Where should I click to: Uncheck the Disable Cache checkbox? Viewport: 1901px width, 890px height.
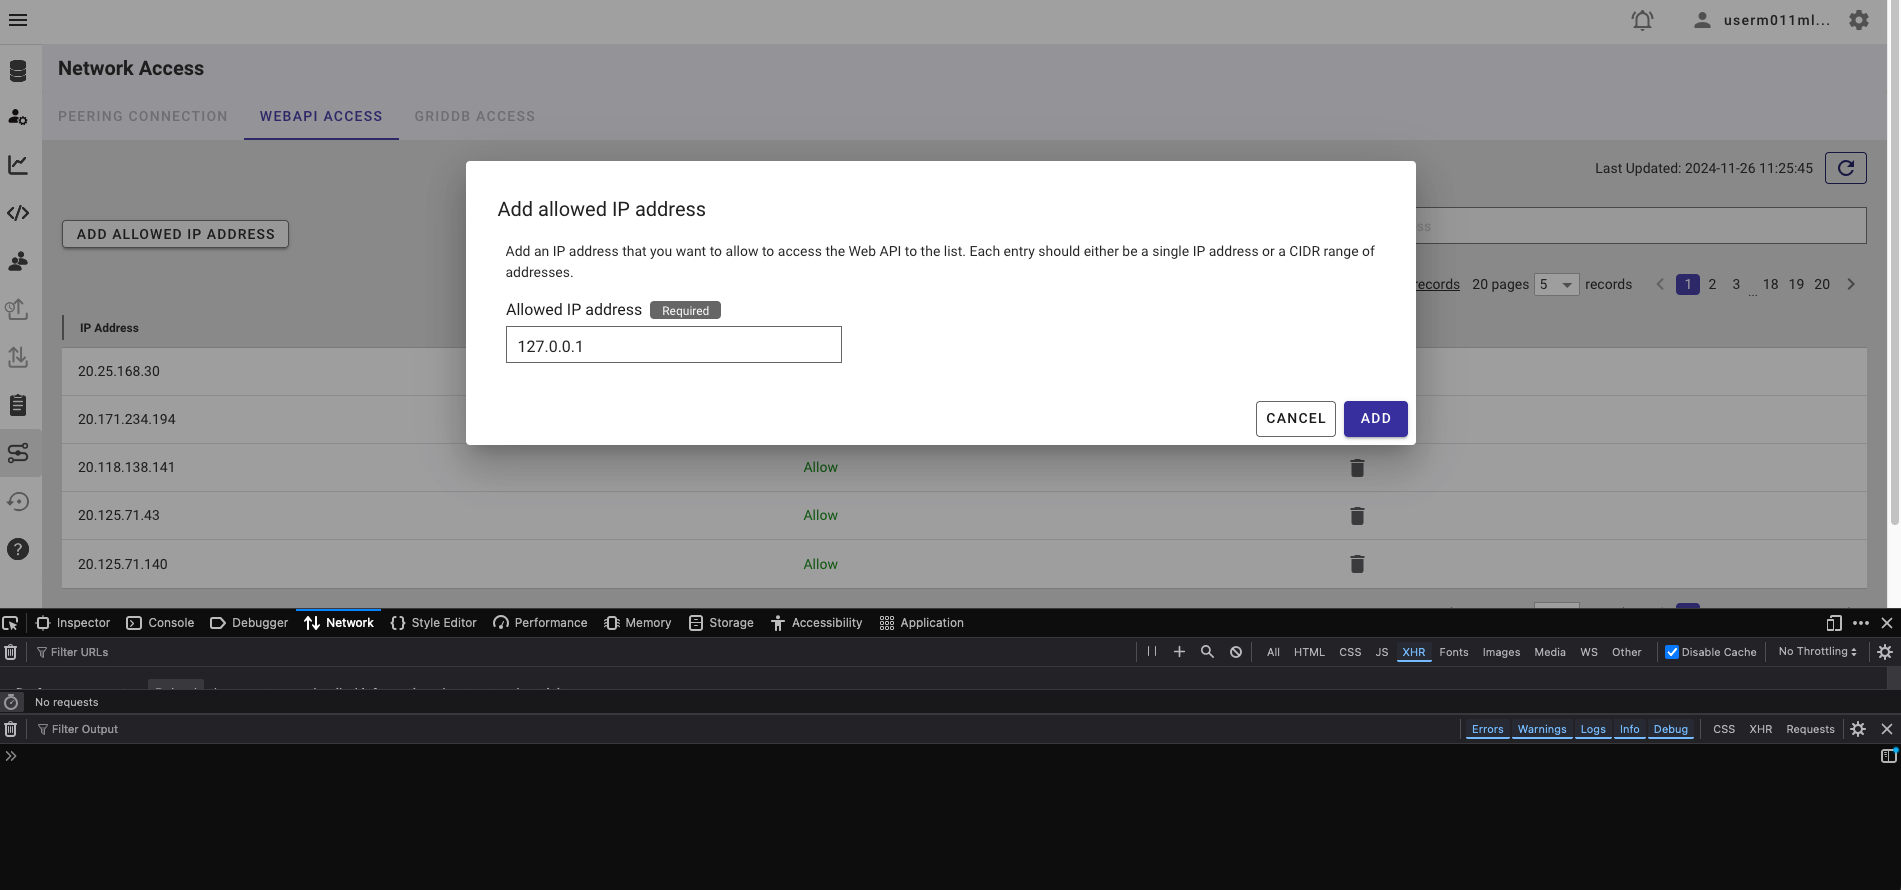pos(1671,652)
